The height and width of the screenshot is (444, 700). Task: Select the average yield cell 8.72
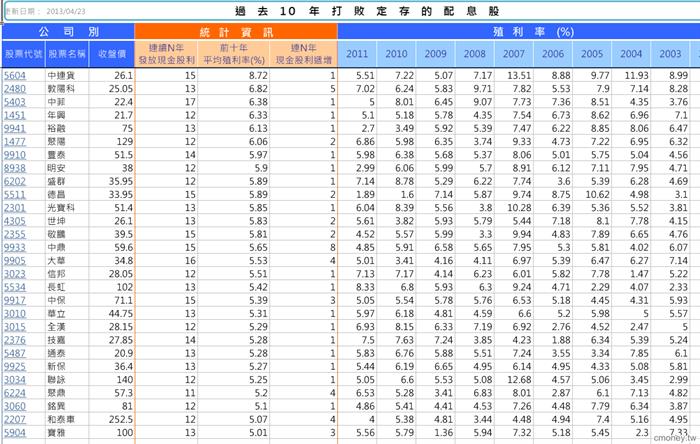coord(234,75)
